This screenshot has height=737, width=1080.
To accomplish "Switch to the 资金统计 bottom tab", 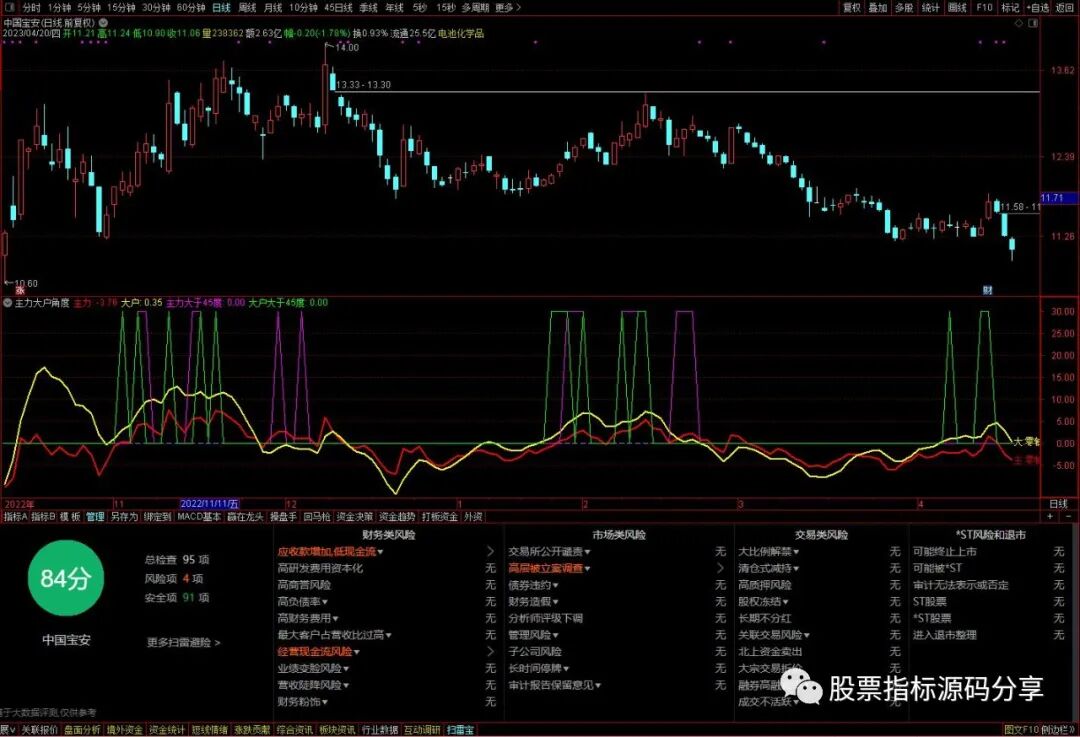I will [167, 730].
